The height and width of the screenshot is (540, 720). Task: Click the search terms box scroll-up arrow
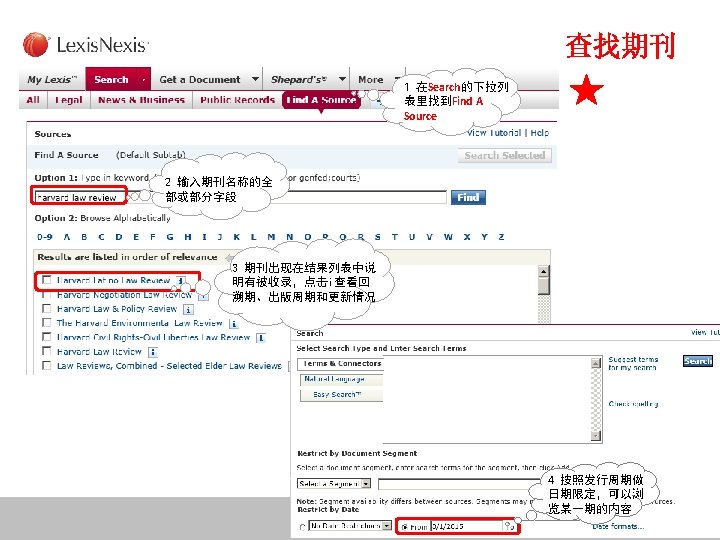click(x=596, y=363)
